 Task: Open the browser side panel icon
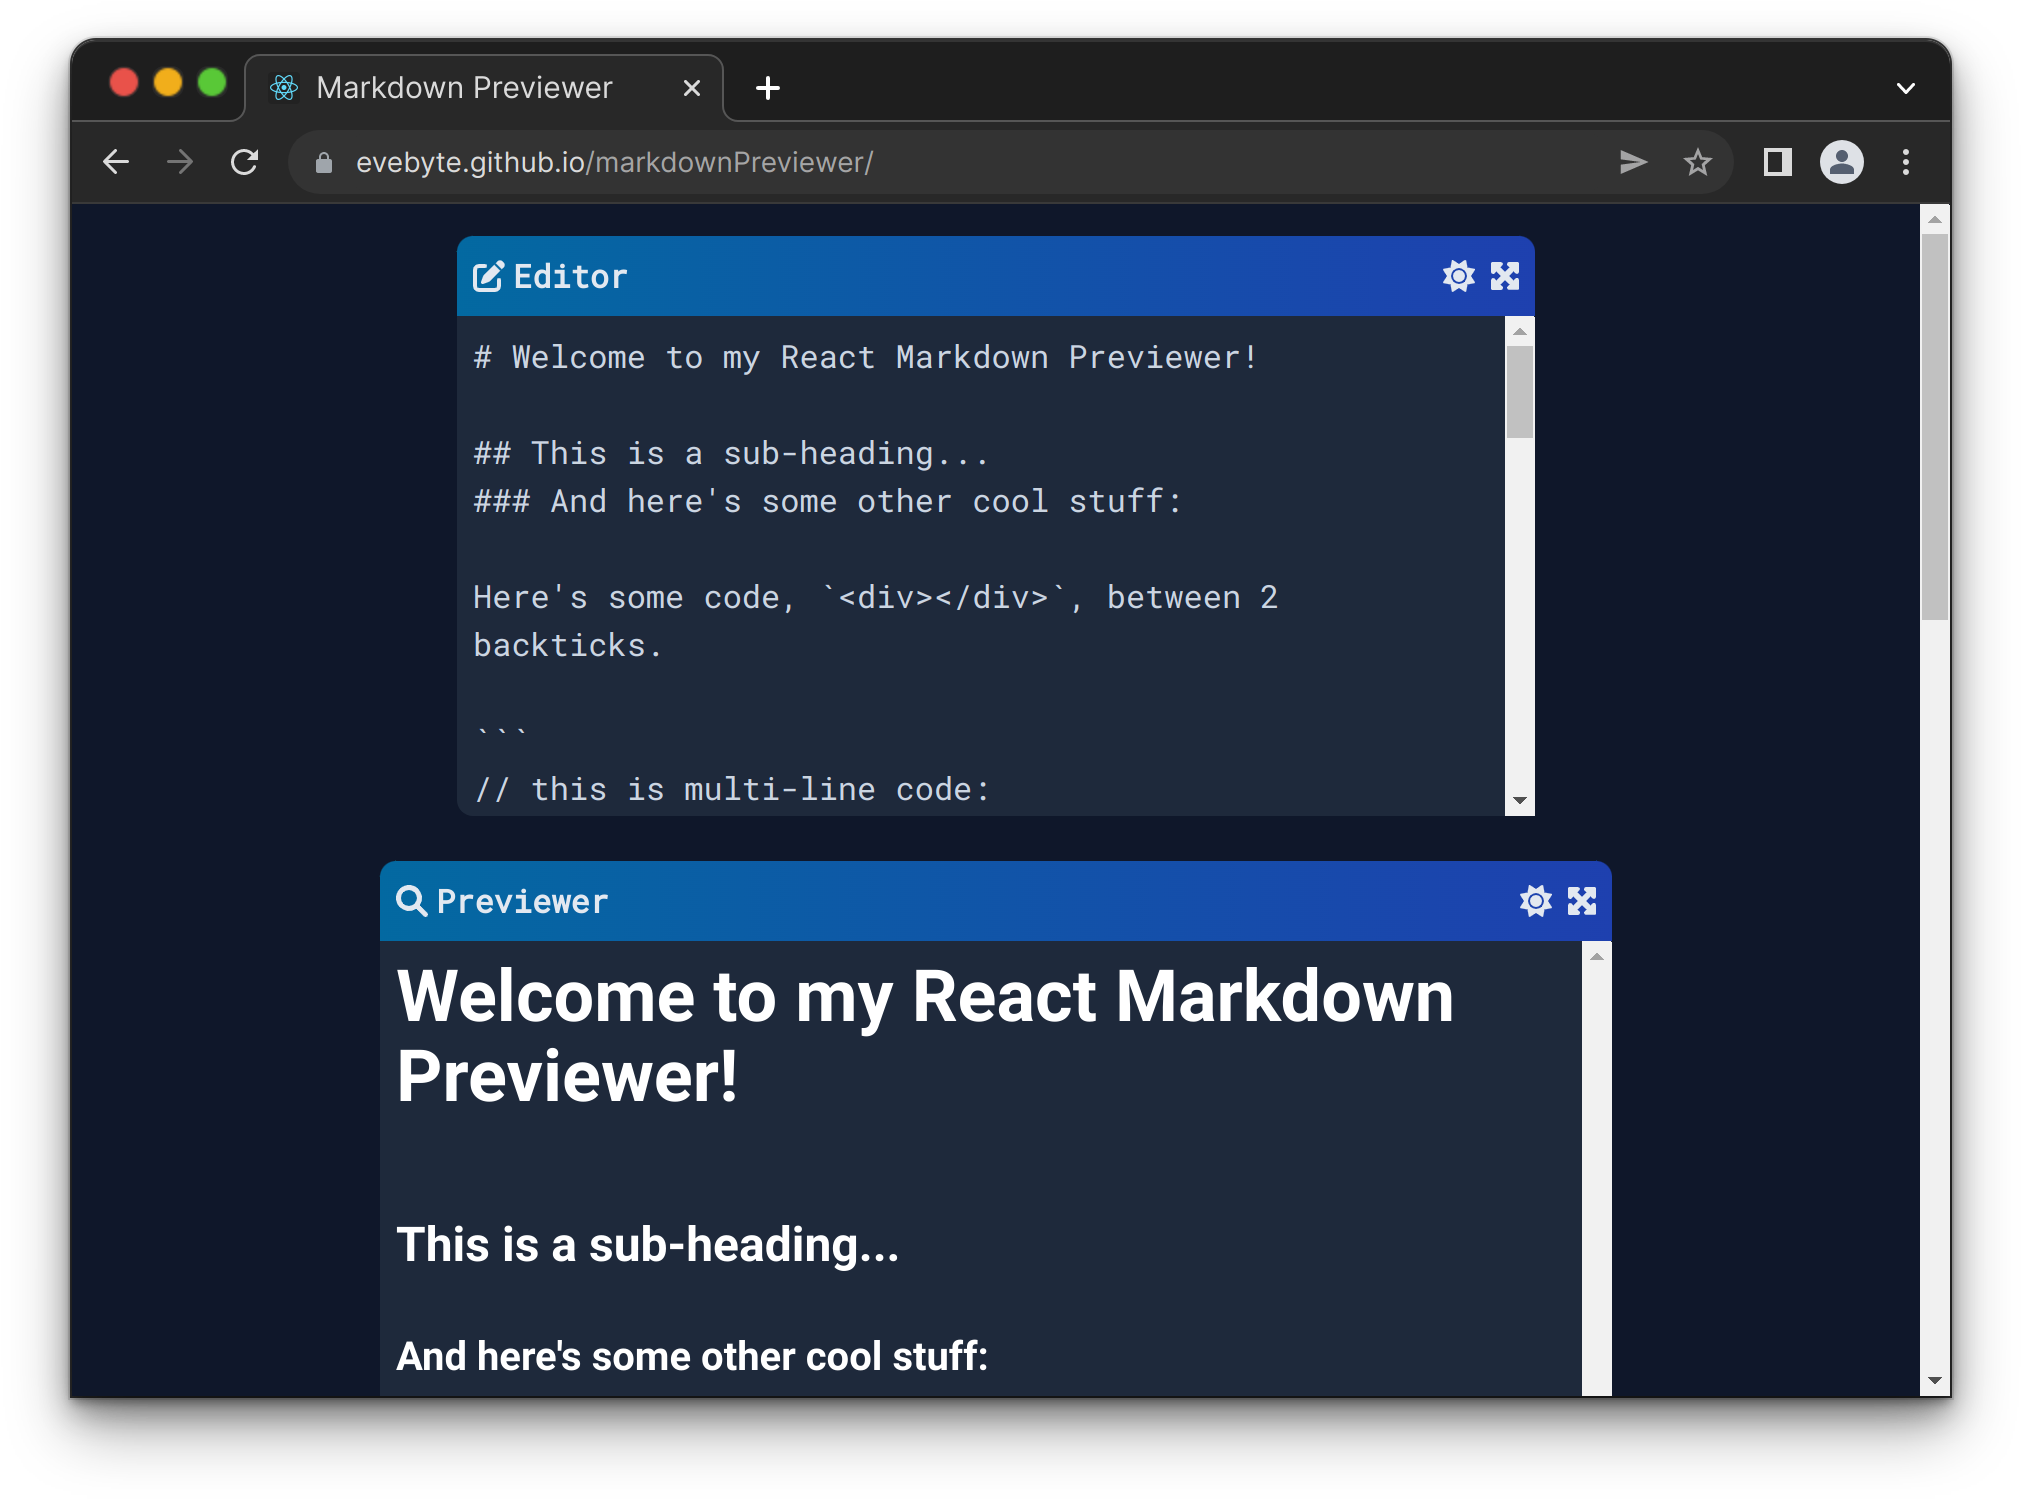(1777, 162)
